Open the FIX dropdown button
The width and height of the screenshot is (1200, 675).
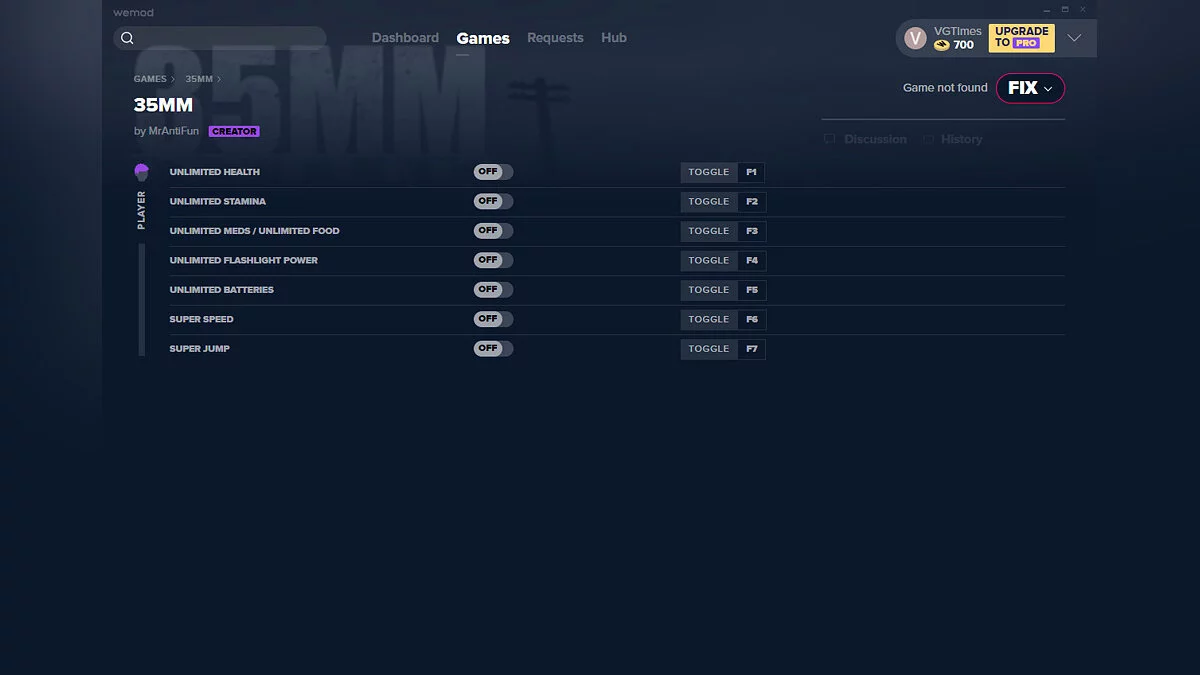click(1030, 88)
